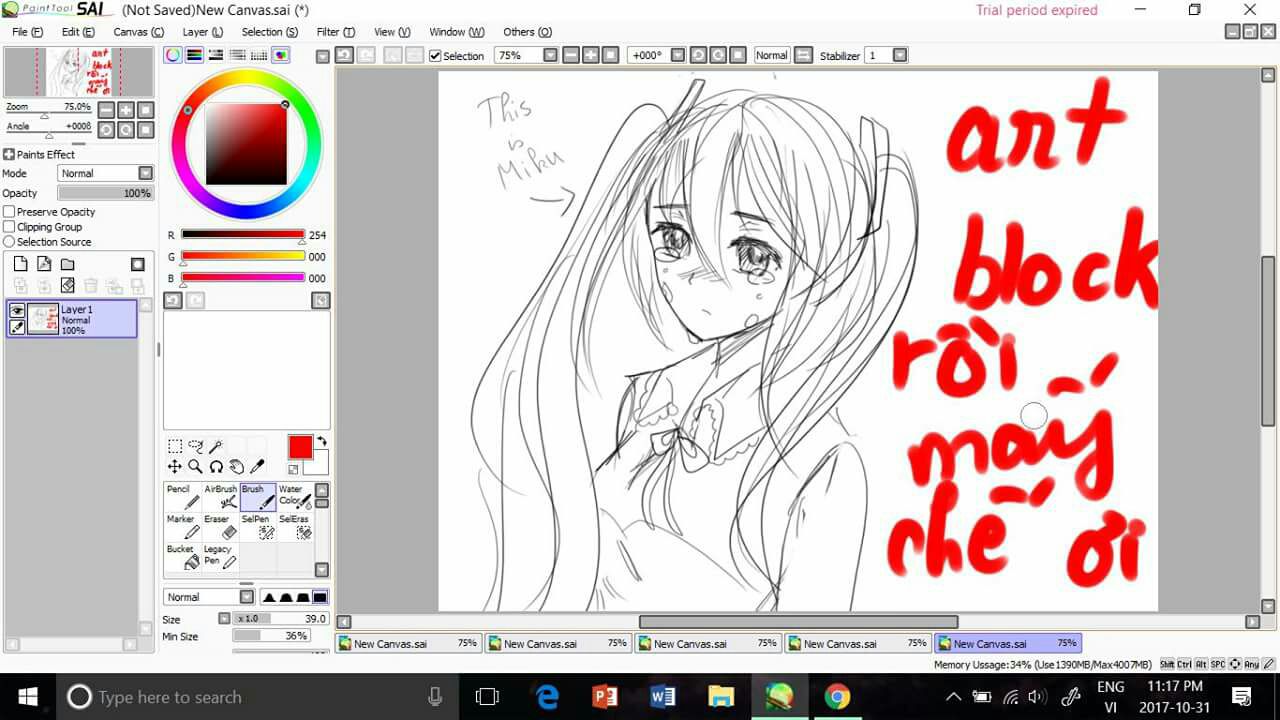Choose the Water Color tool

[x=295, y=497]
